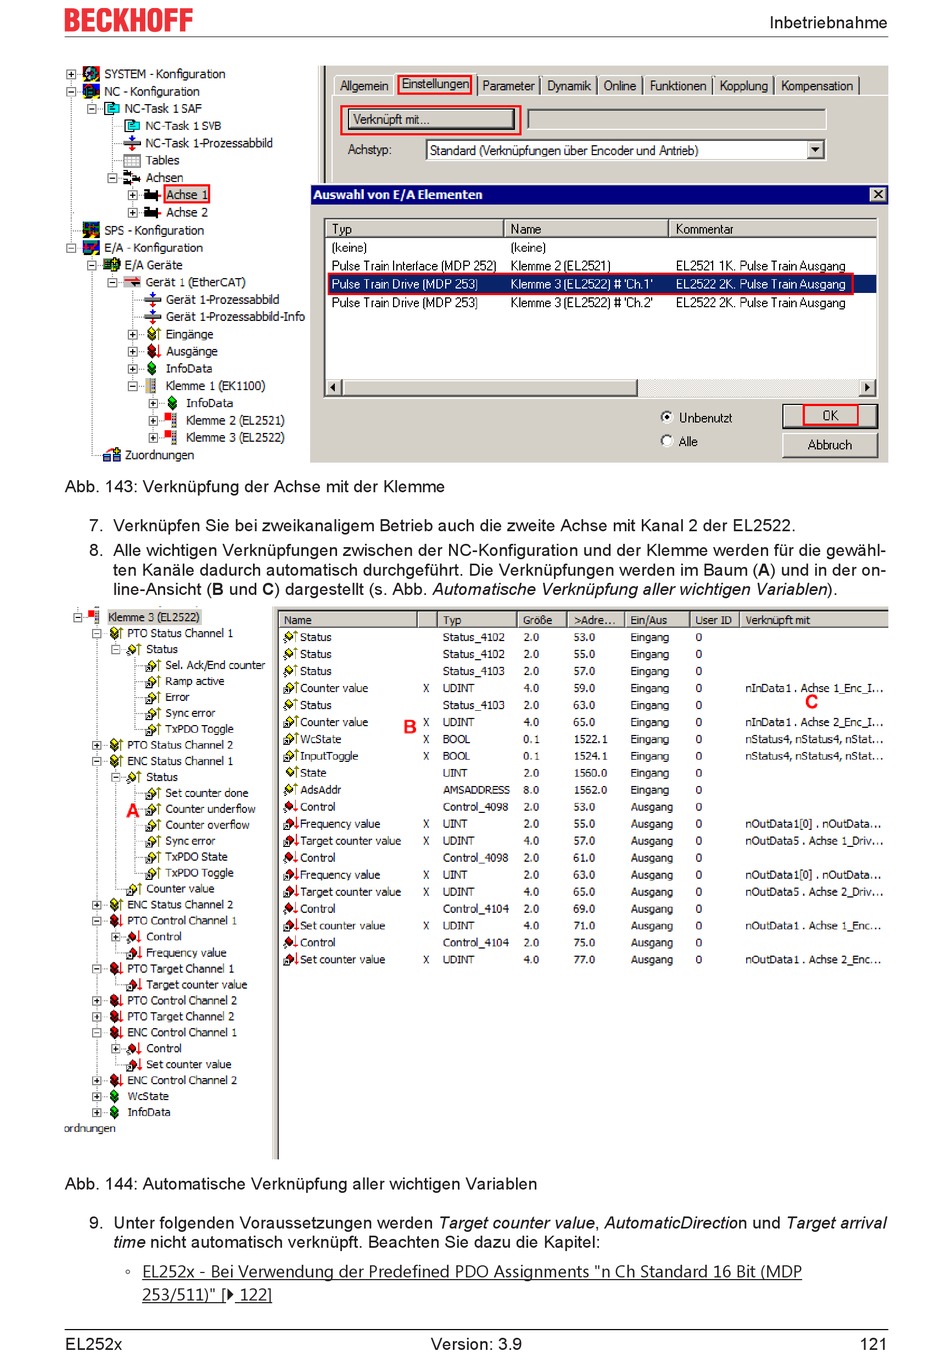Click the NC-Task 1 SVB icon
Screen dimensions: 950x1369
[x=132, y=126]
